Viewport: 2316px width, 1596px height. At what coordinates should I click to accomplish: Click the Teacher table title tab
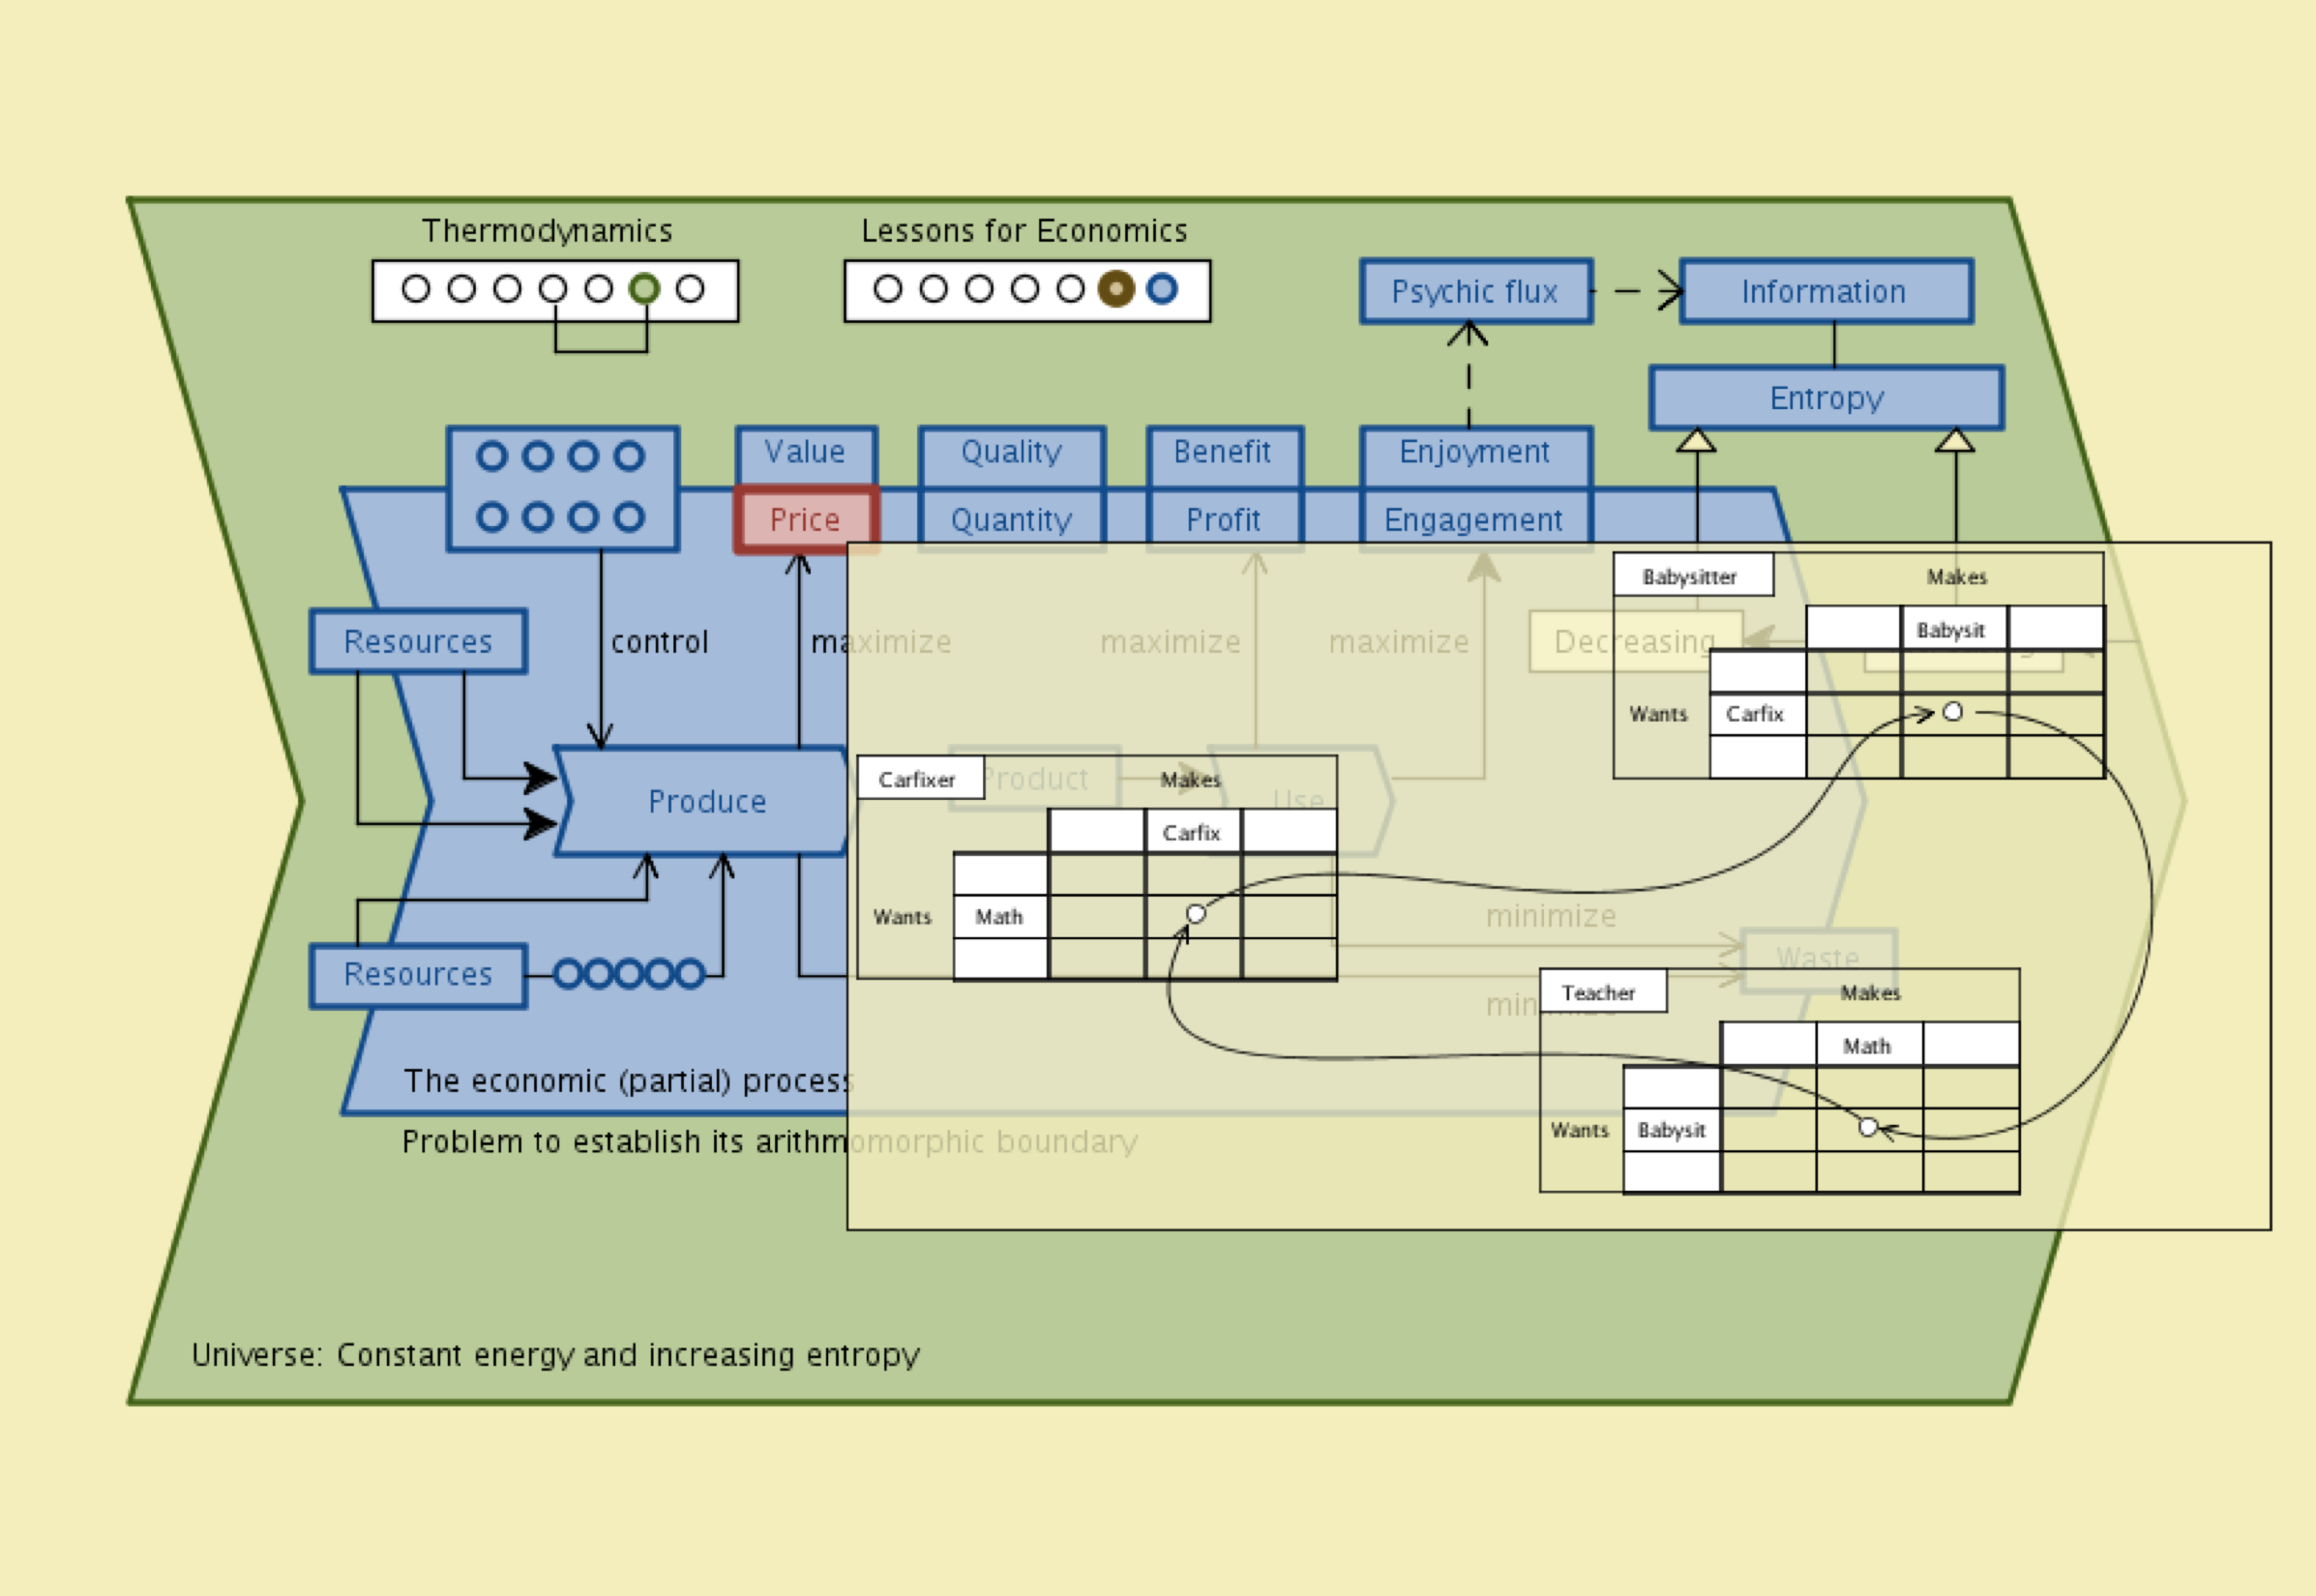point(1599,992)
